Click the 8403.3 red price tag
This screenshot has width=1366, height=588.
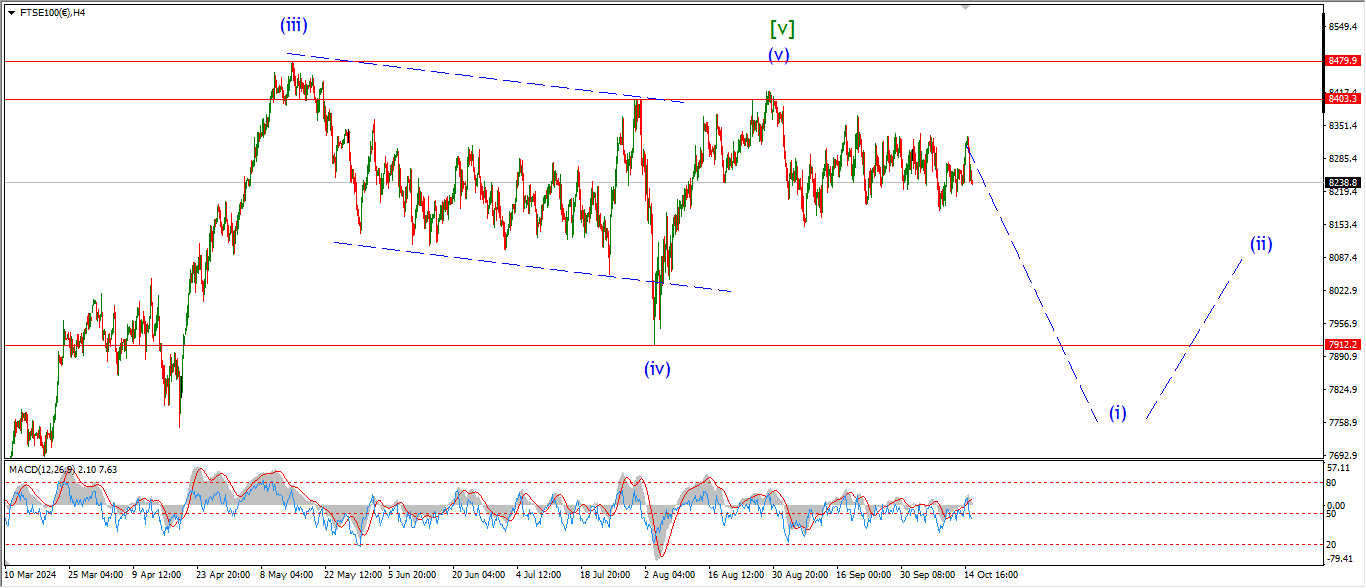pos(1342,99)
